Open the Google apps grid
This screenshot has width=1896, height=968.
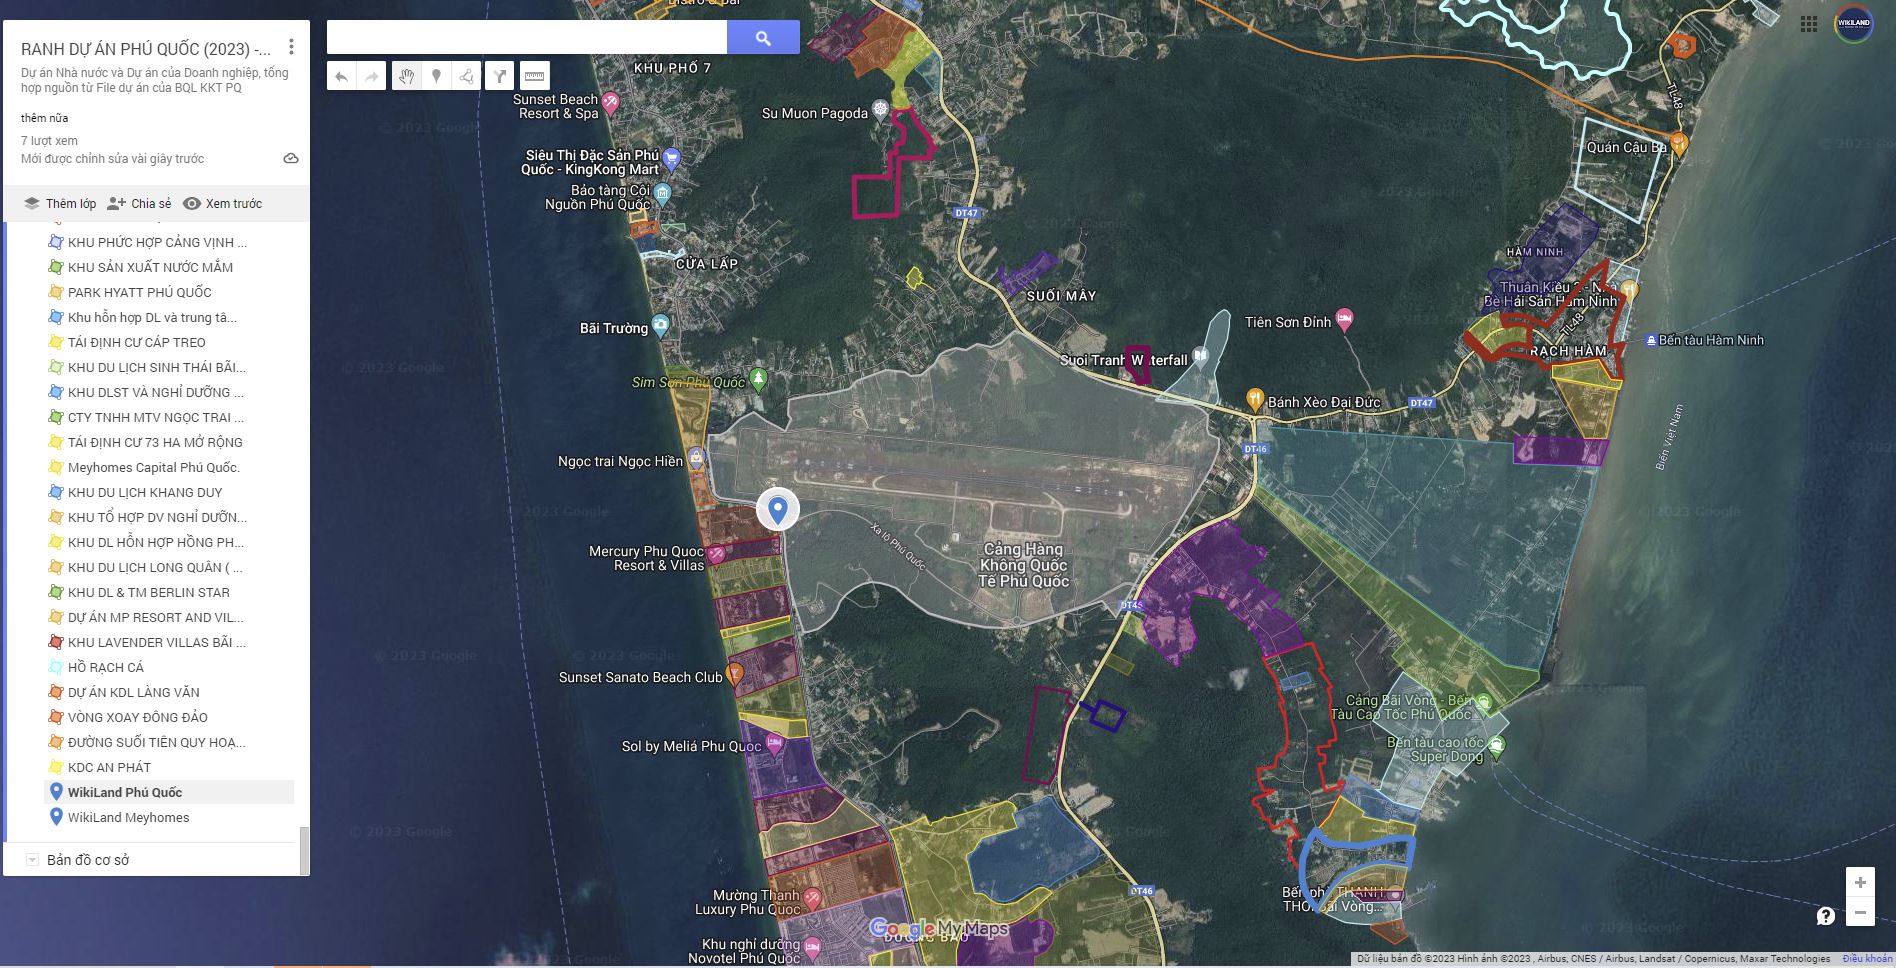click(1809, 24)
